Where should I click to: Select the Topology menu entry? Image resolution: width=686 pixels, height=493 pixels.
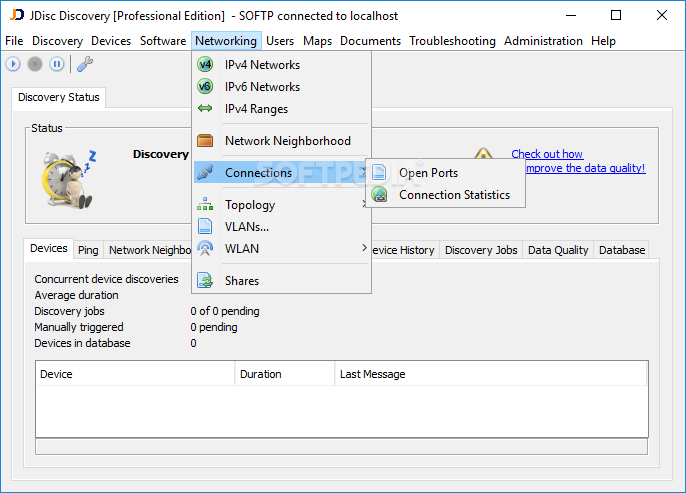coord(282,204)
